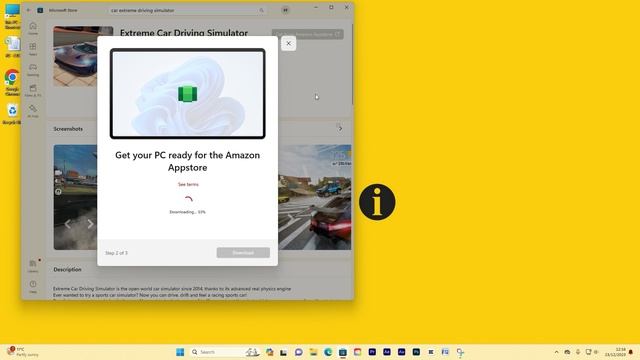This screenshot has height=360, width=640.
Task: Open Recycle Bin on desktop
Action: tap(12, 114)
